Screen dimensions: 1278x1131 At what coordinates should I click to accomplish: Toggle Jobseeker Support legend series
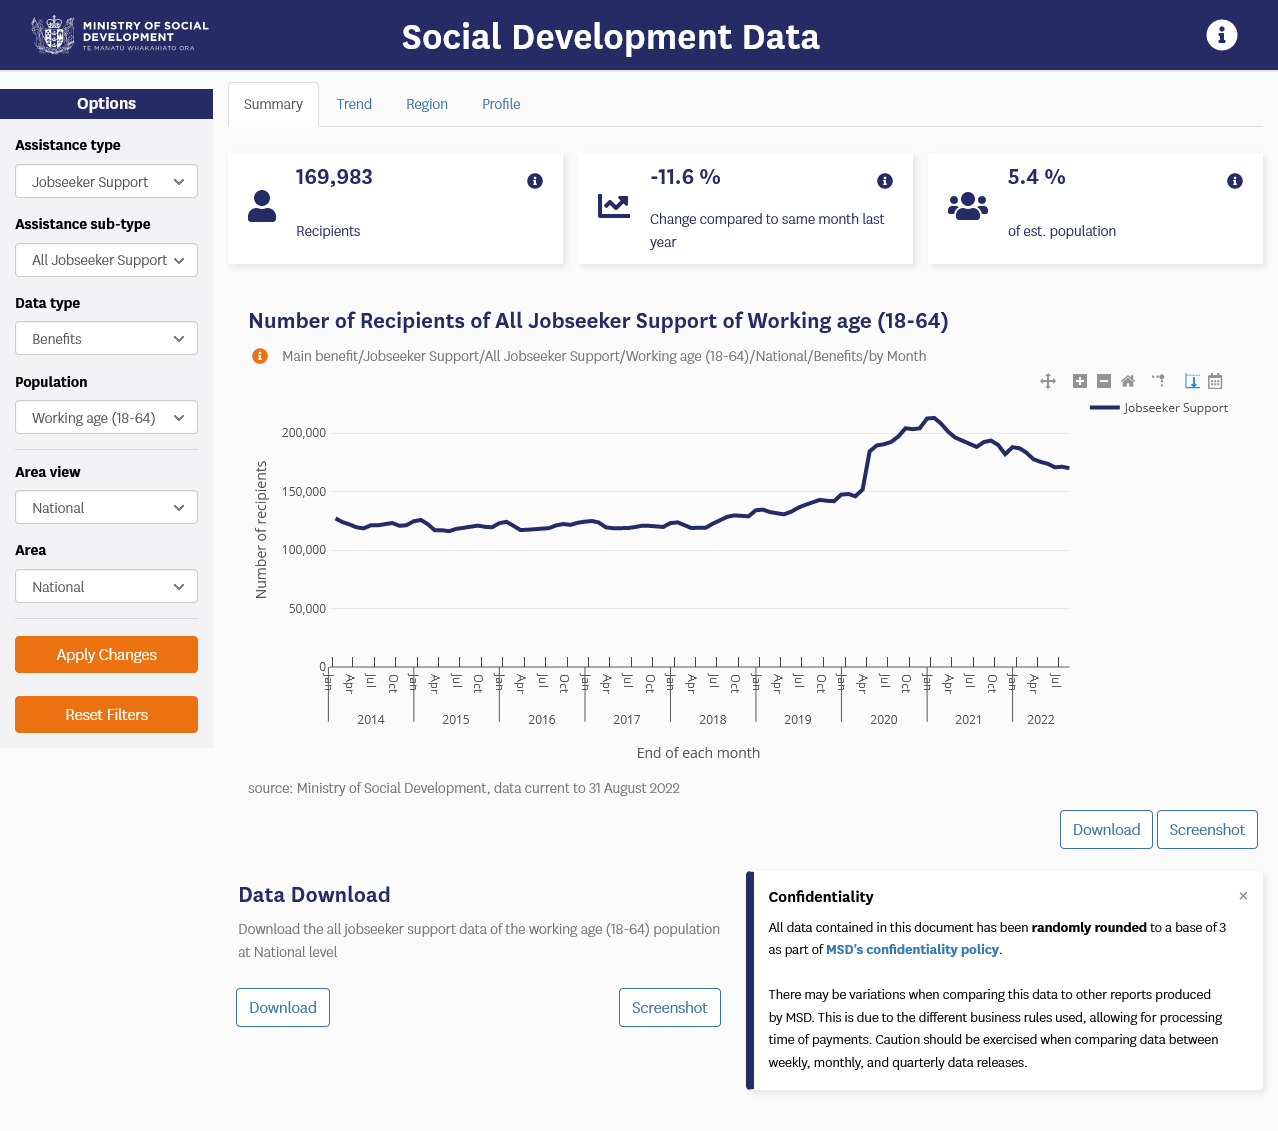pyautogui.click(x=1160, y=408)
